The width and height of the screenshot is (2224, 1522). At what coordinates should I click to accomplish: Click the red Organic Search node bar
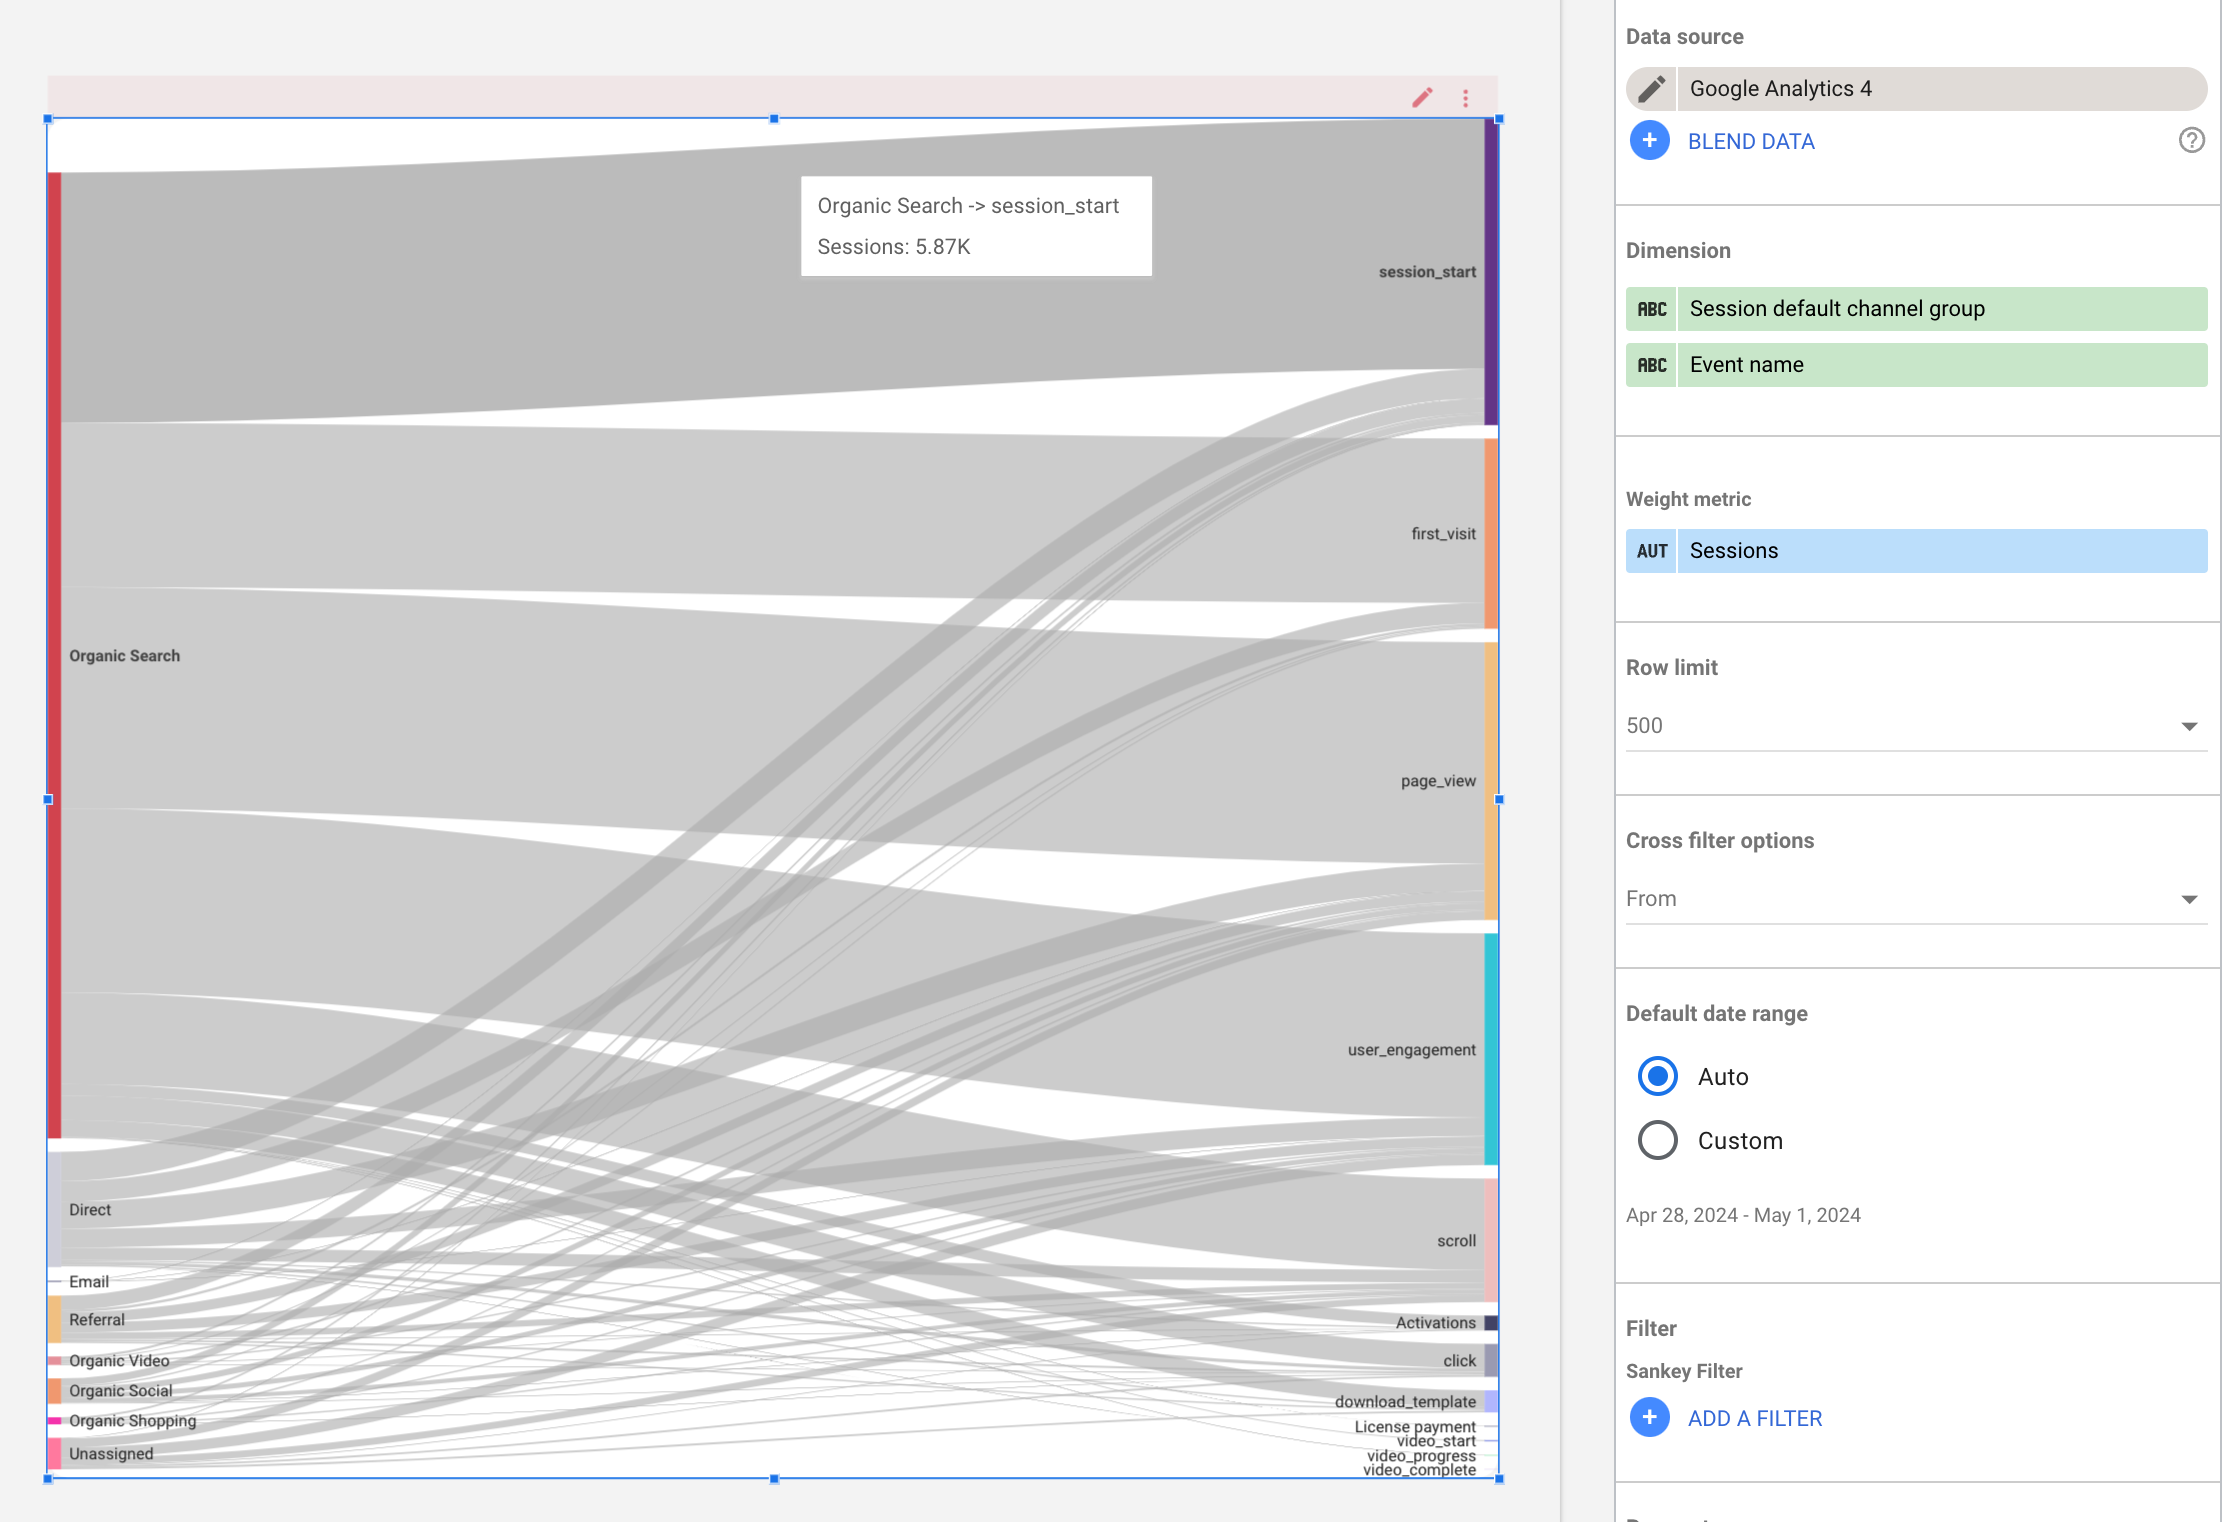pos(55,655)
